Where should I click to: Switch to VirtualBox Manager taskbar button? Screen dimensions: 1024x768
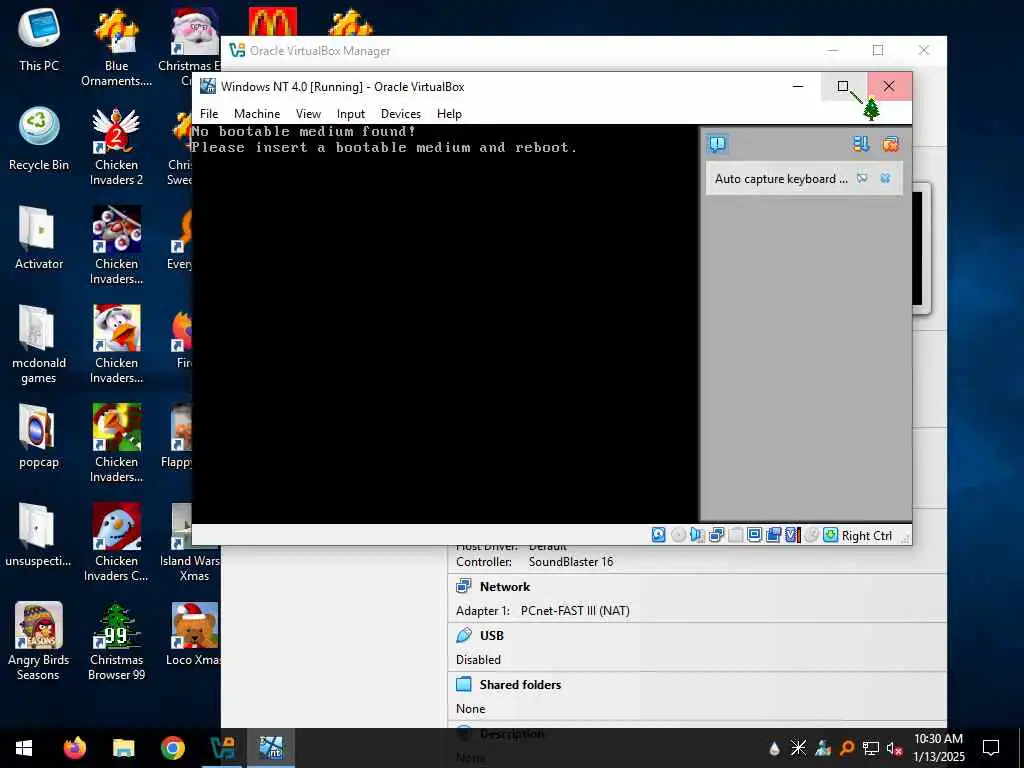(222, 748)
